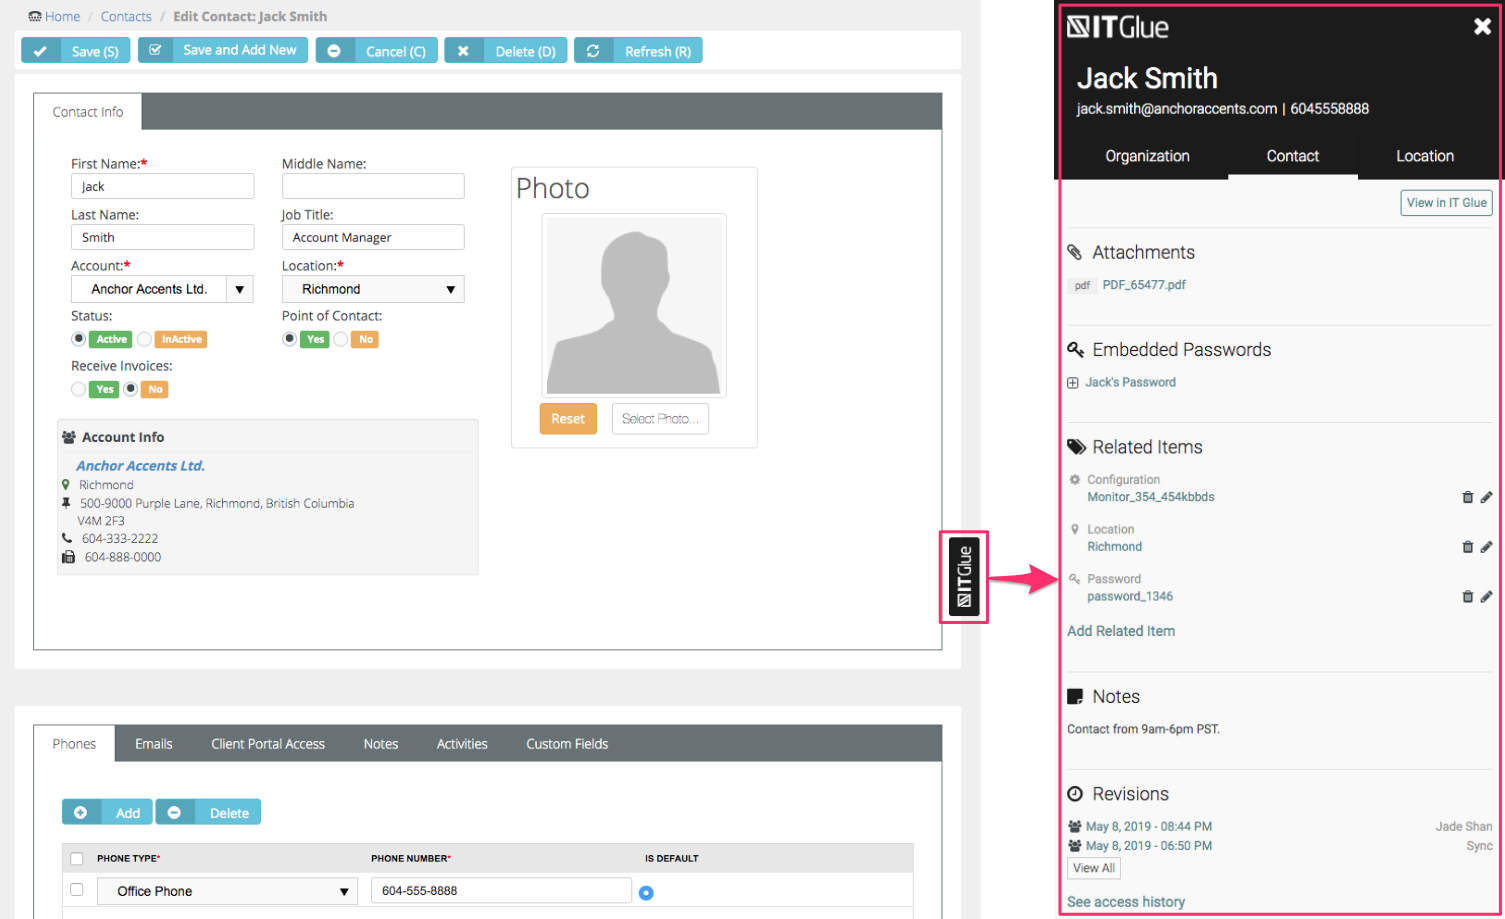Open the Location dropdown showing Richmond

click(450, 289)
